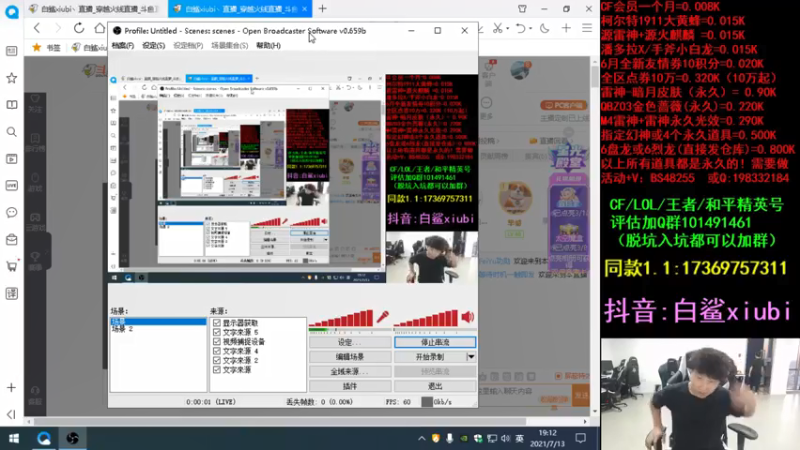Expand recording options dropdown arrow
Screen dimensions: 800x450
[471, 357]
